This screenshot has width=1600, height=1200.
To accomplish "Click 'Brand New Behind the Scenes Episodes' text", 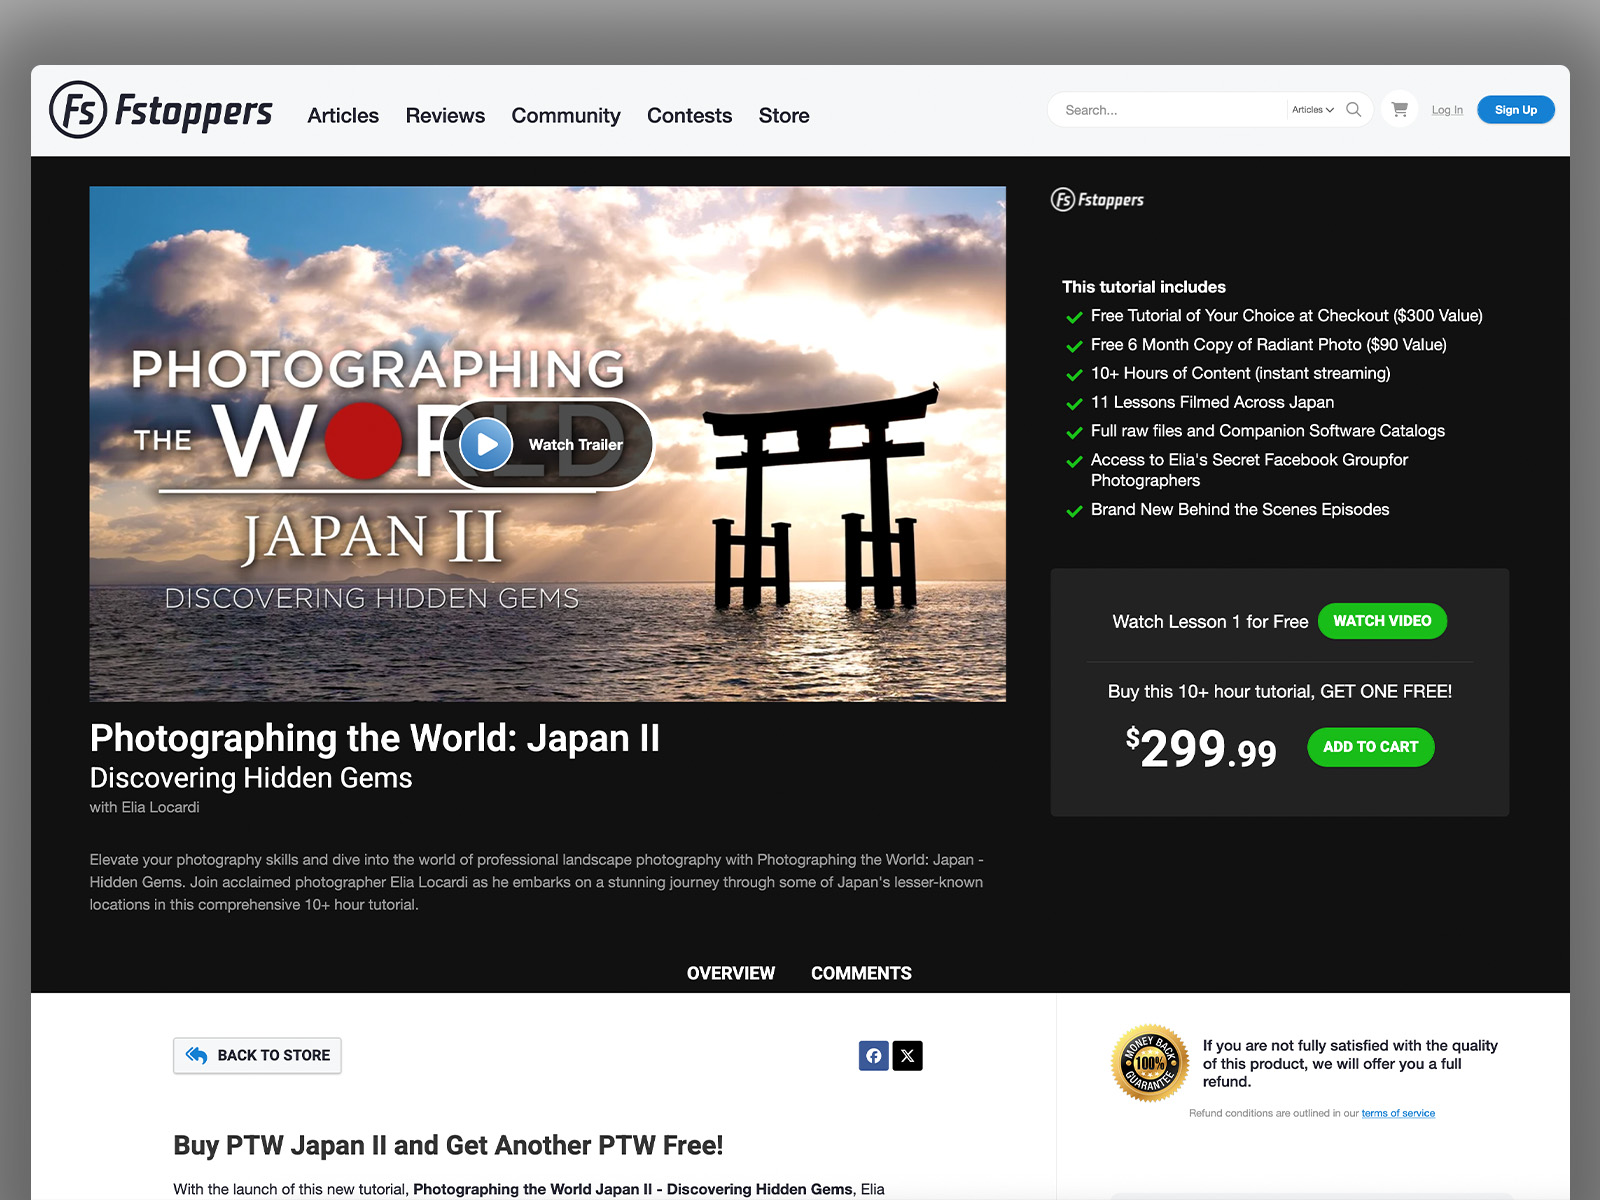I will pyautogui.click(x=1240, y=510).
